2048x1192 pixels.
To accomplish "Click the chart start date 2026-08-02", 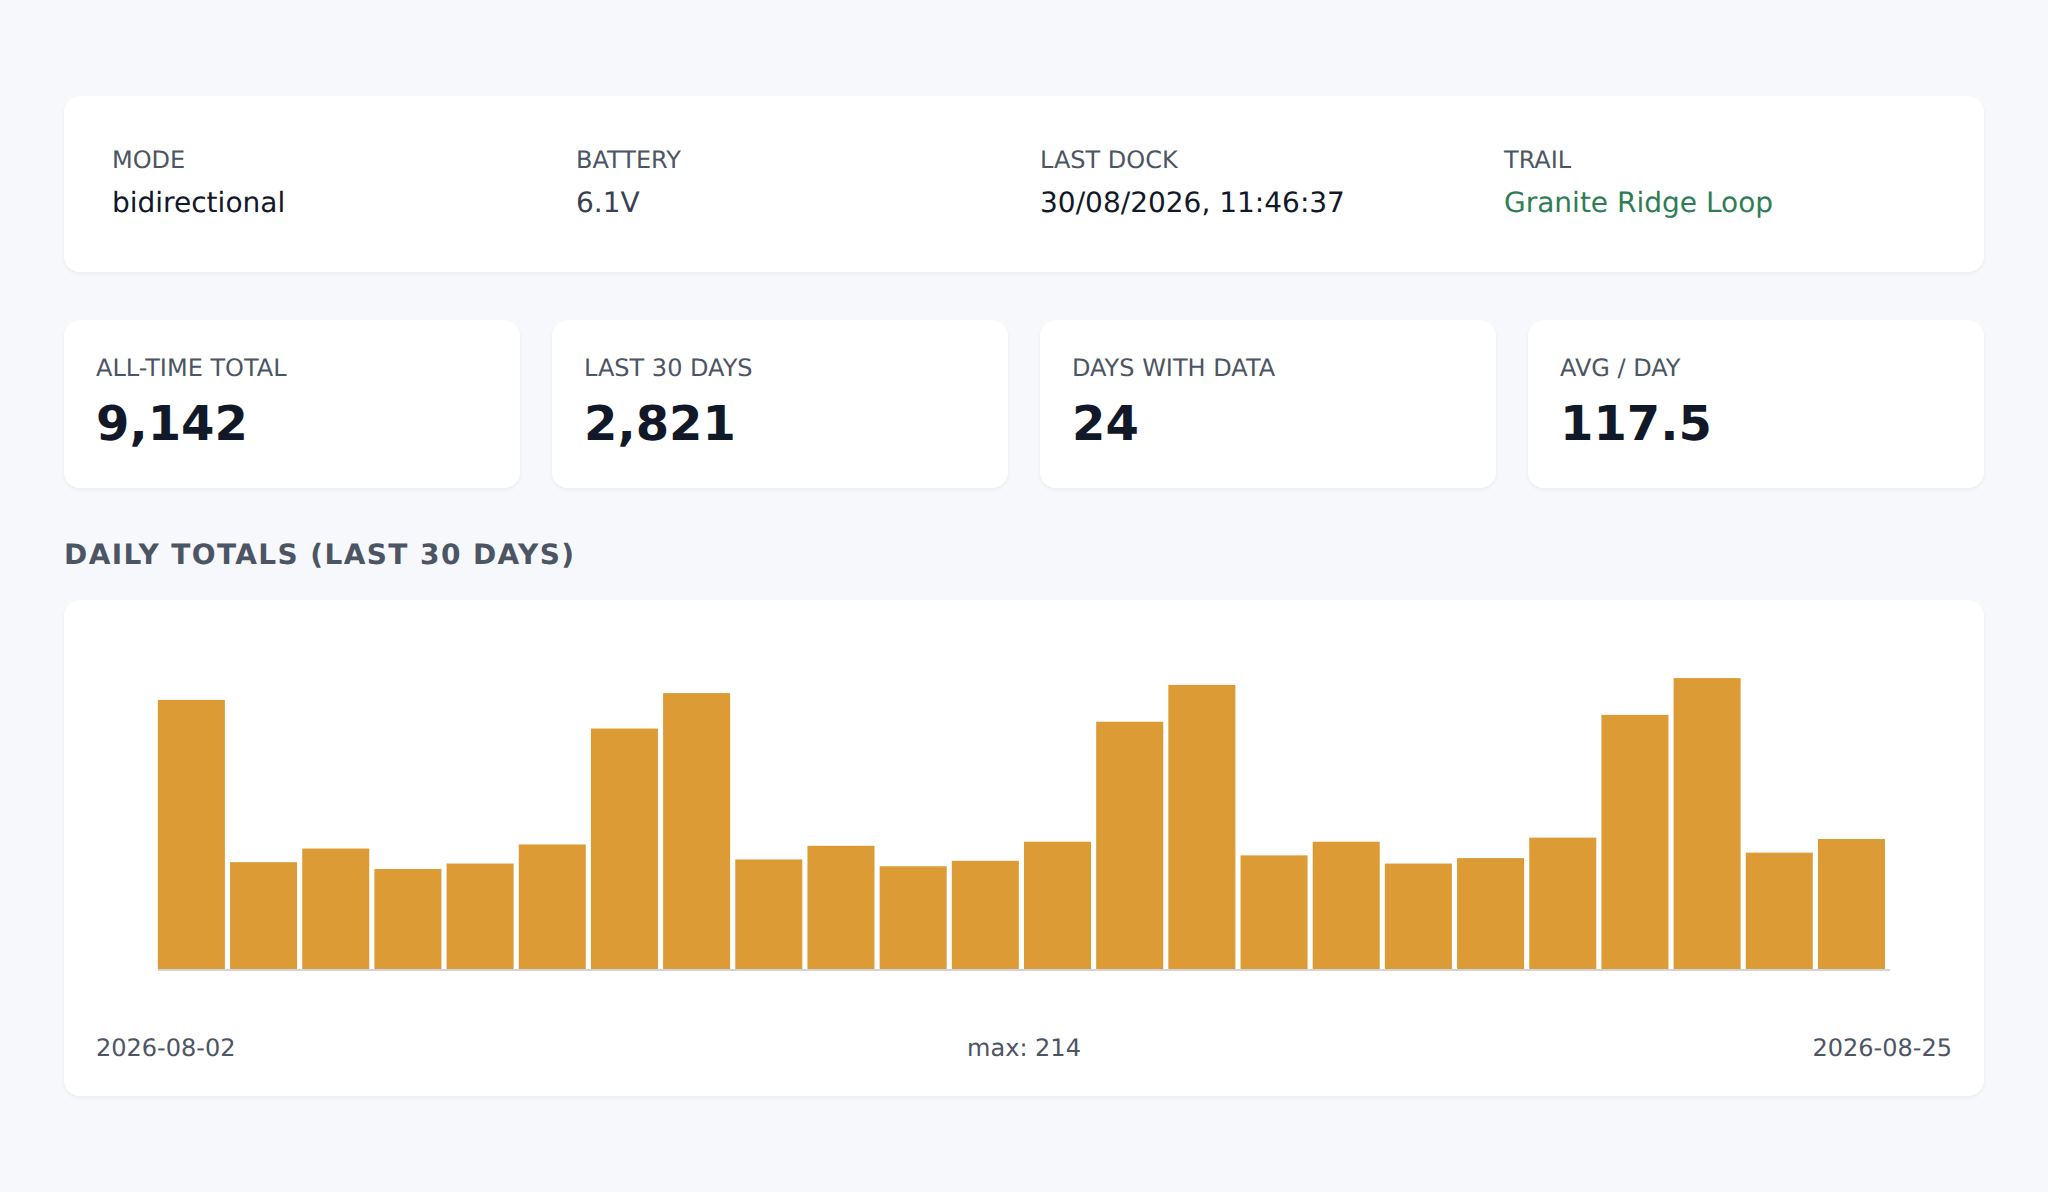I will 165,1047.
